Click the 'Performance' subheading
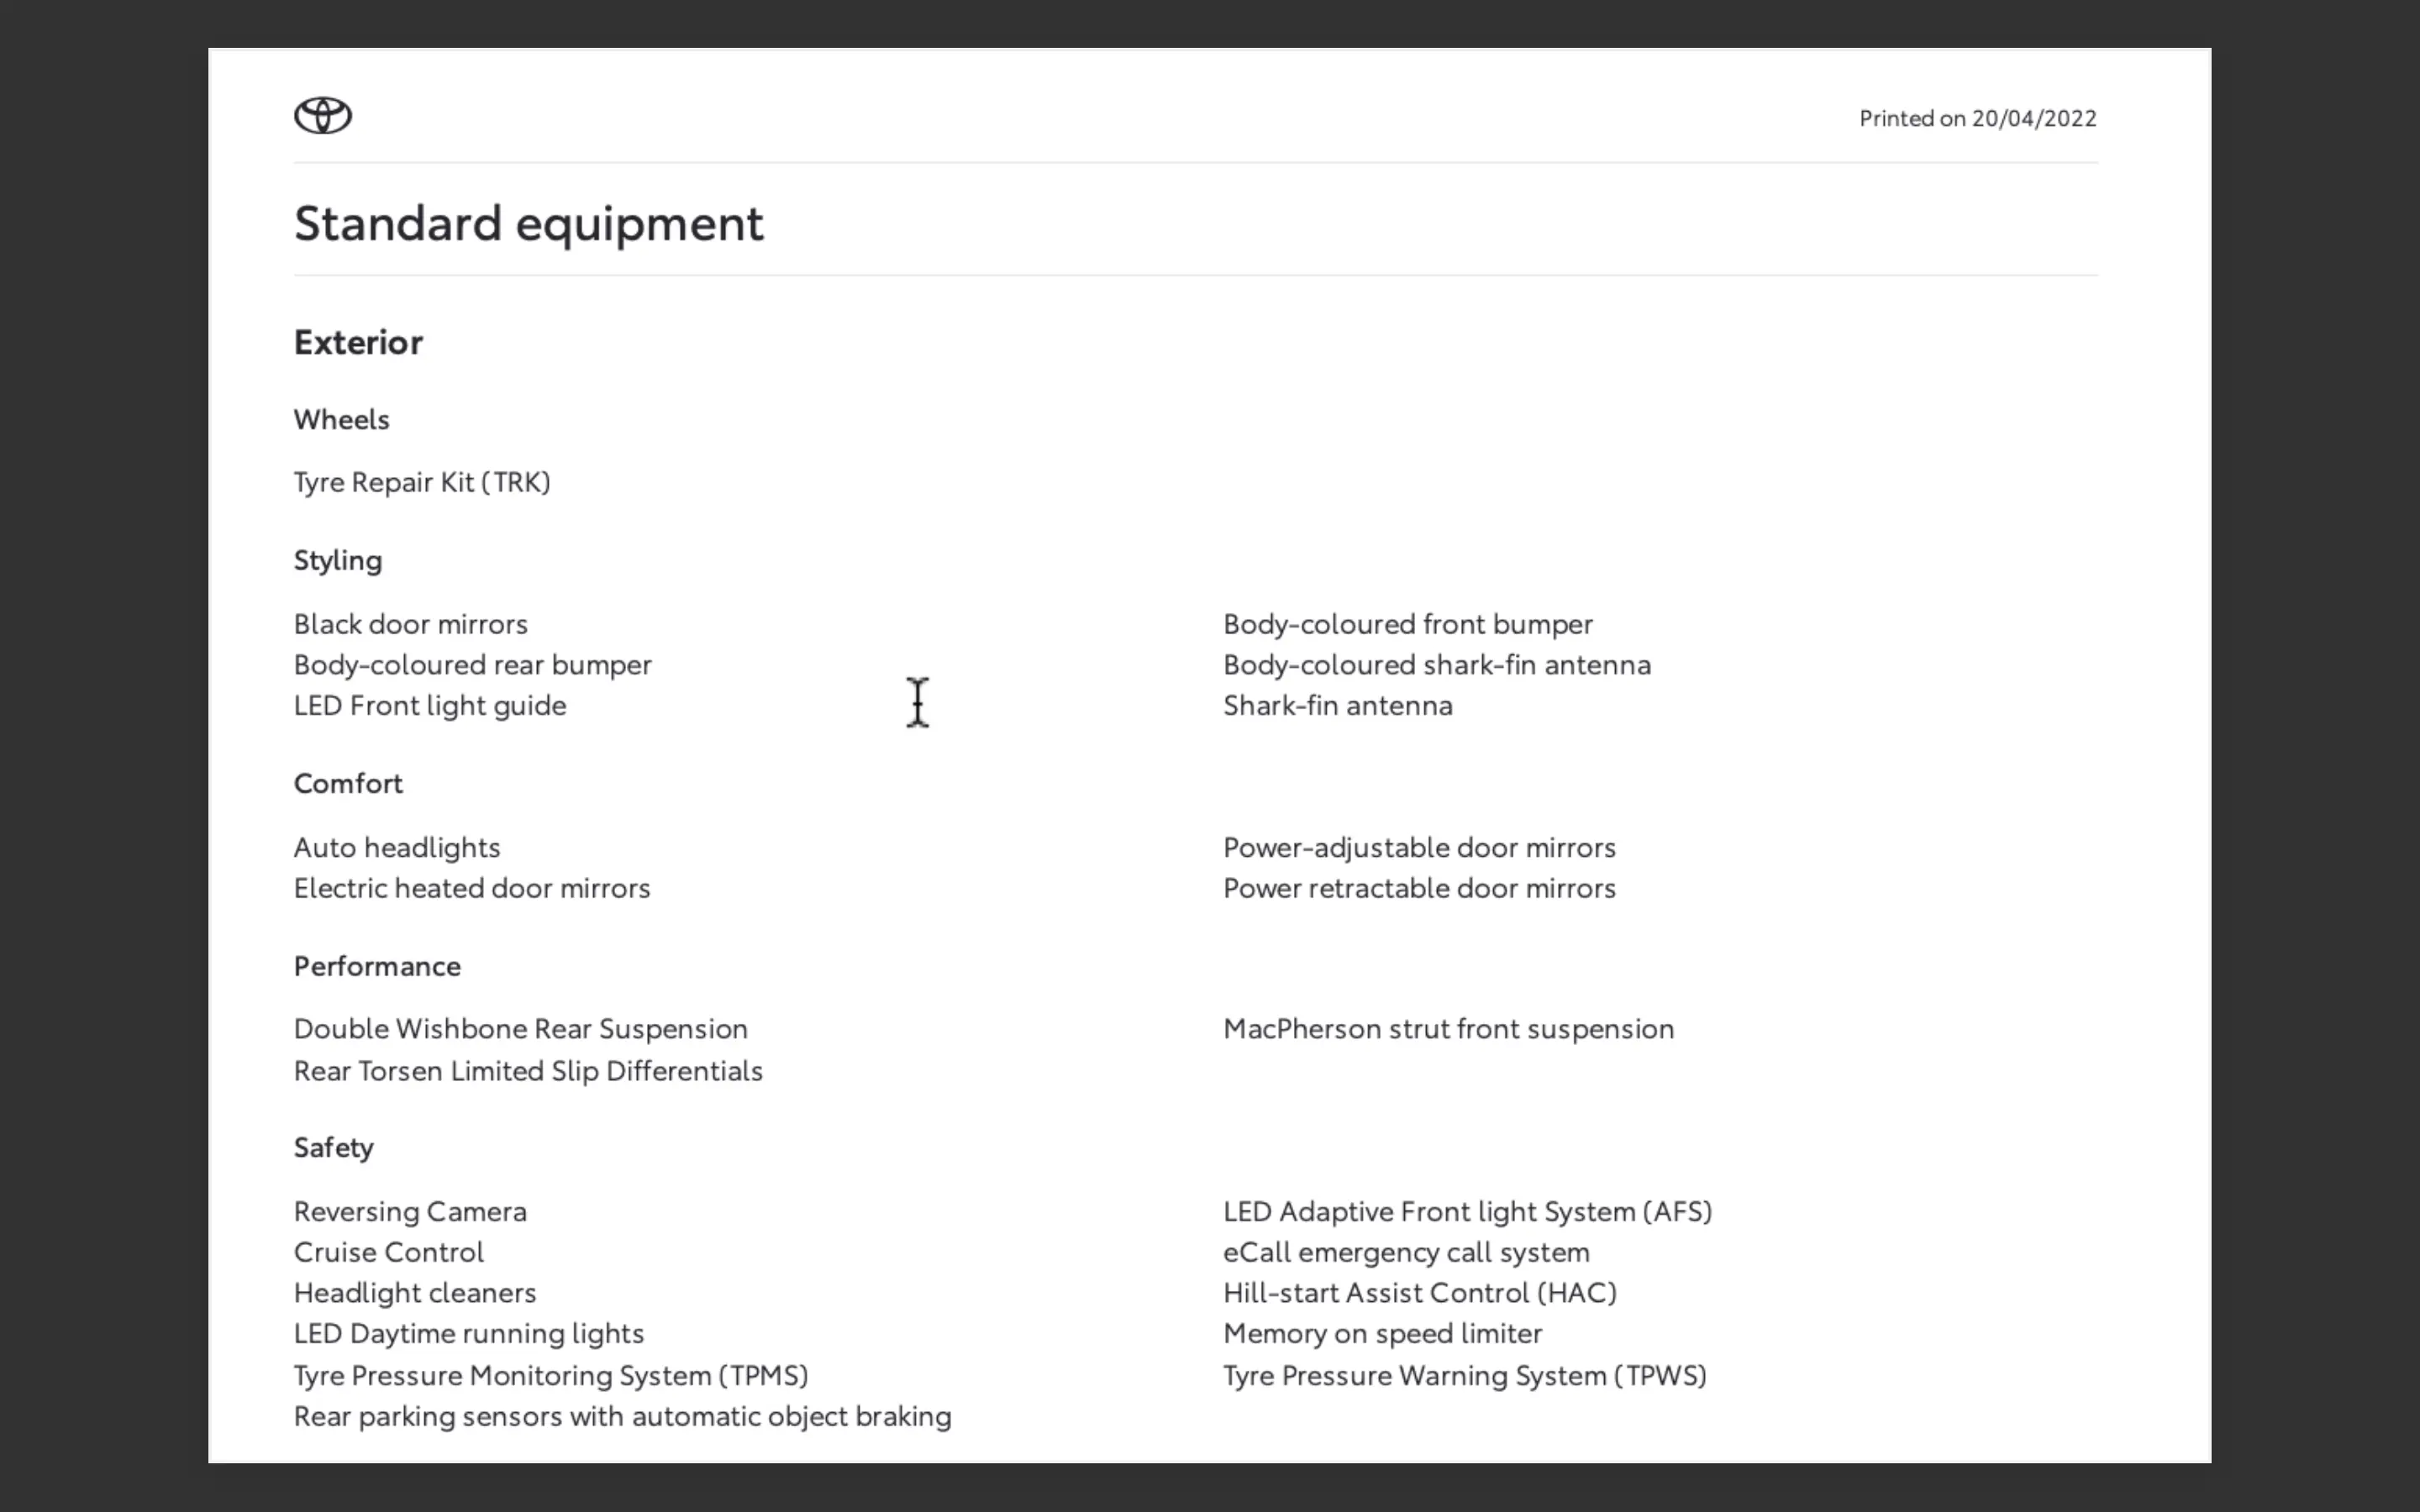2420x1512 pixels. 377,967
